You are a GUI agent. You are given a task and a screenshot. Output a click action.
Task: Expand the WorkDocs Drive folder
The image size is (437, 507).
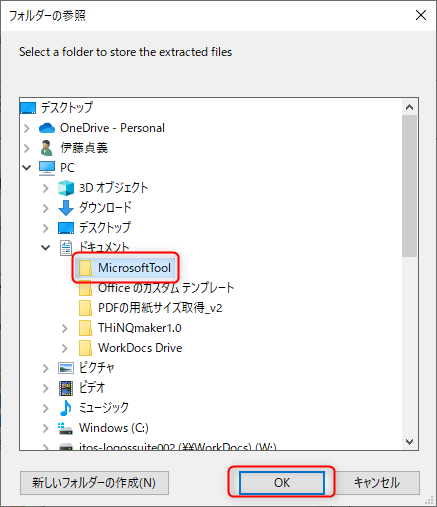[65, 348]
